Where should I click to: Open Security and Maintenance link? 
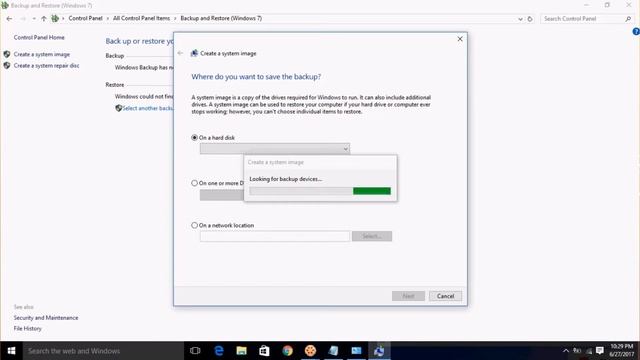[46, 318]
